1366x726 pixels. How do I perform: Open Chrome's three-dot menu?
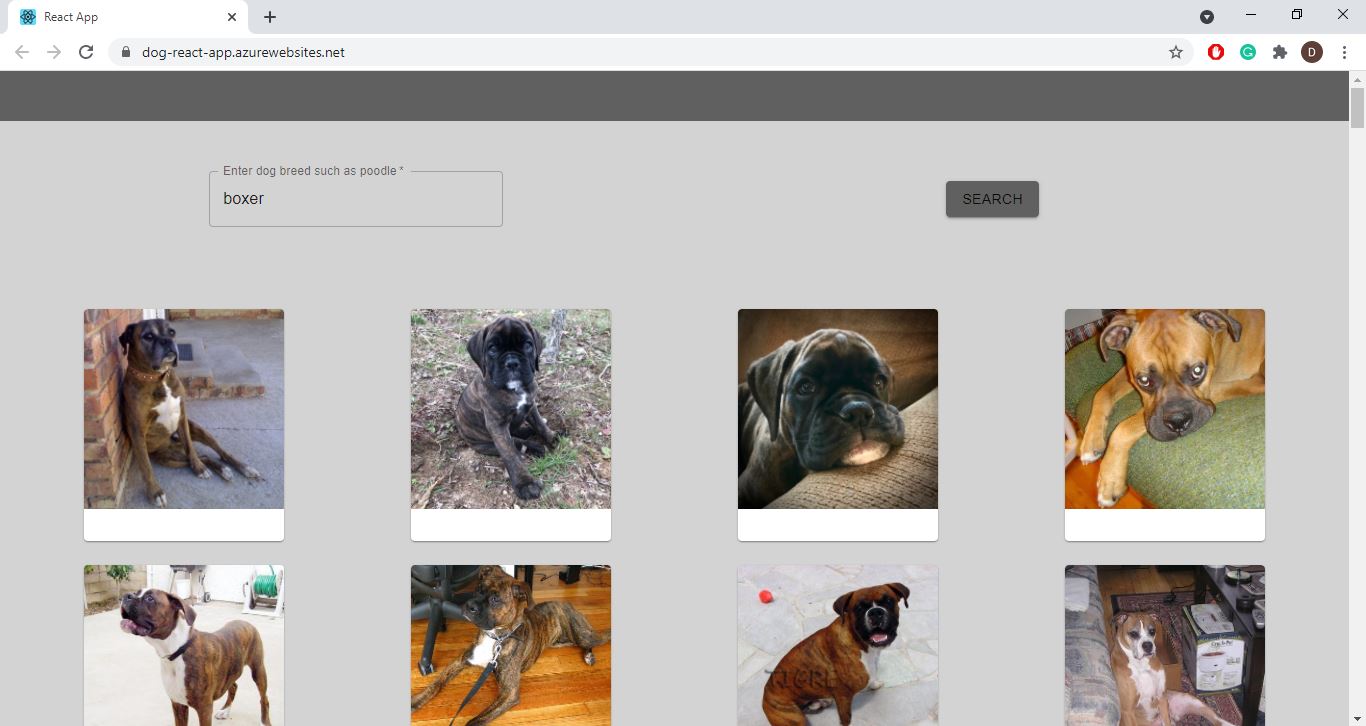click(x=1344, y=52)
